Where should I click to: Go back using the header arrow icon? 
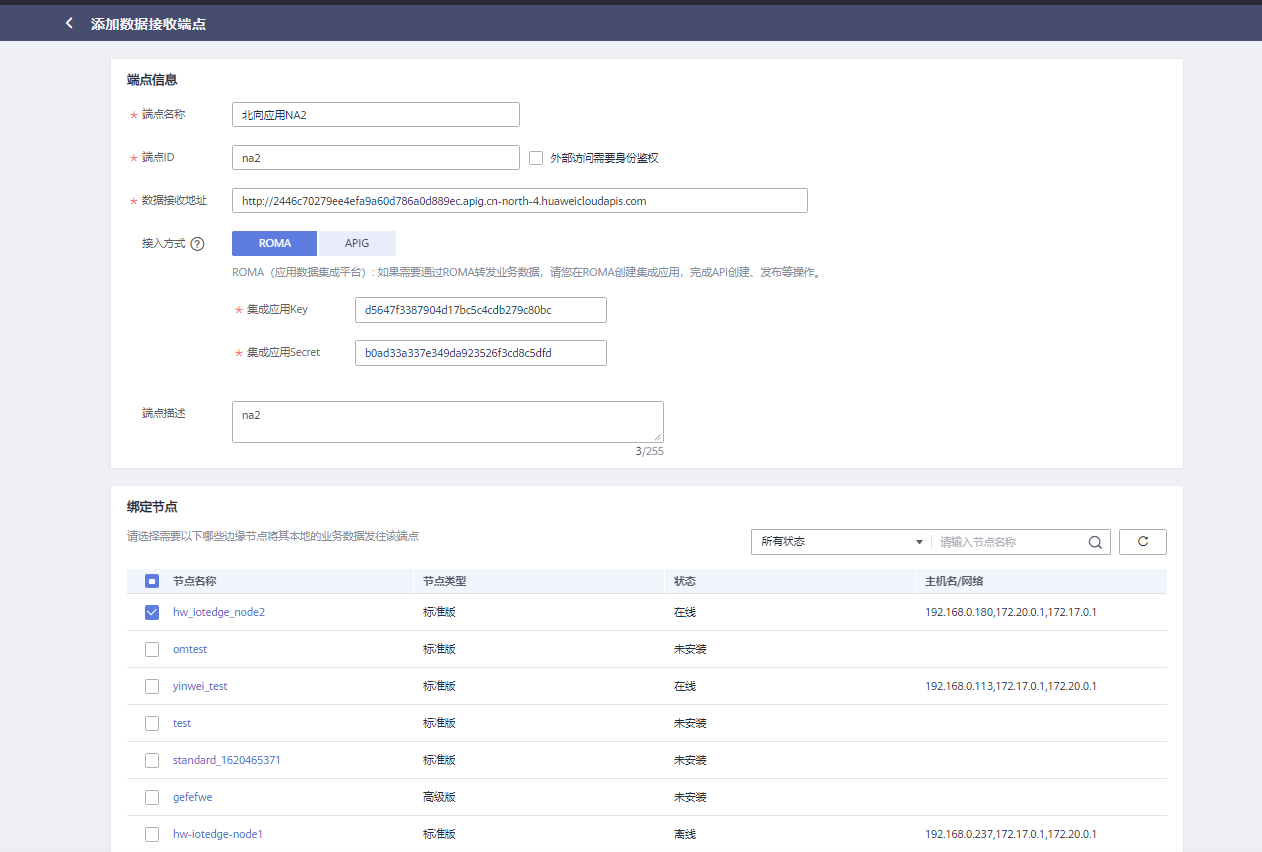pos(69,23)
